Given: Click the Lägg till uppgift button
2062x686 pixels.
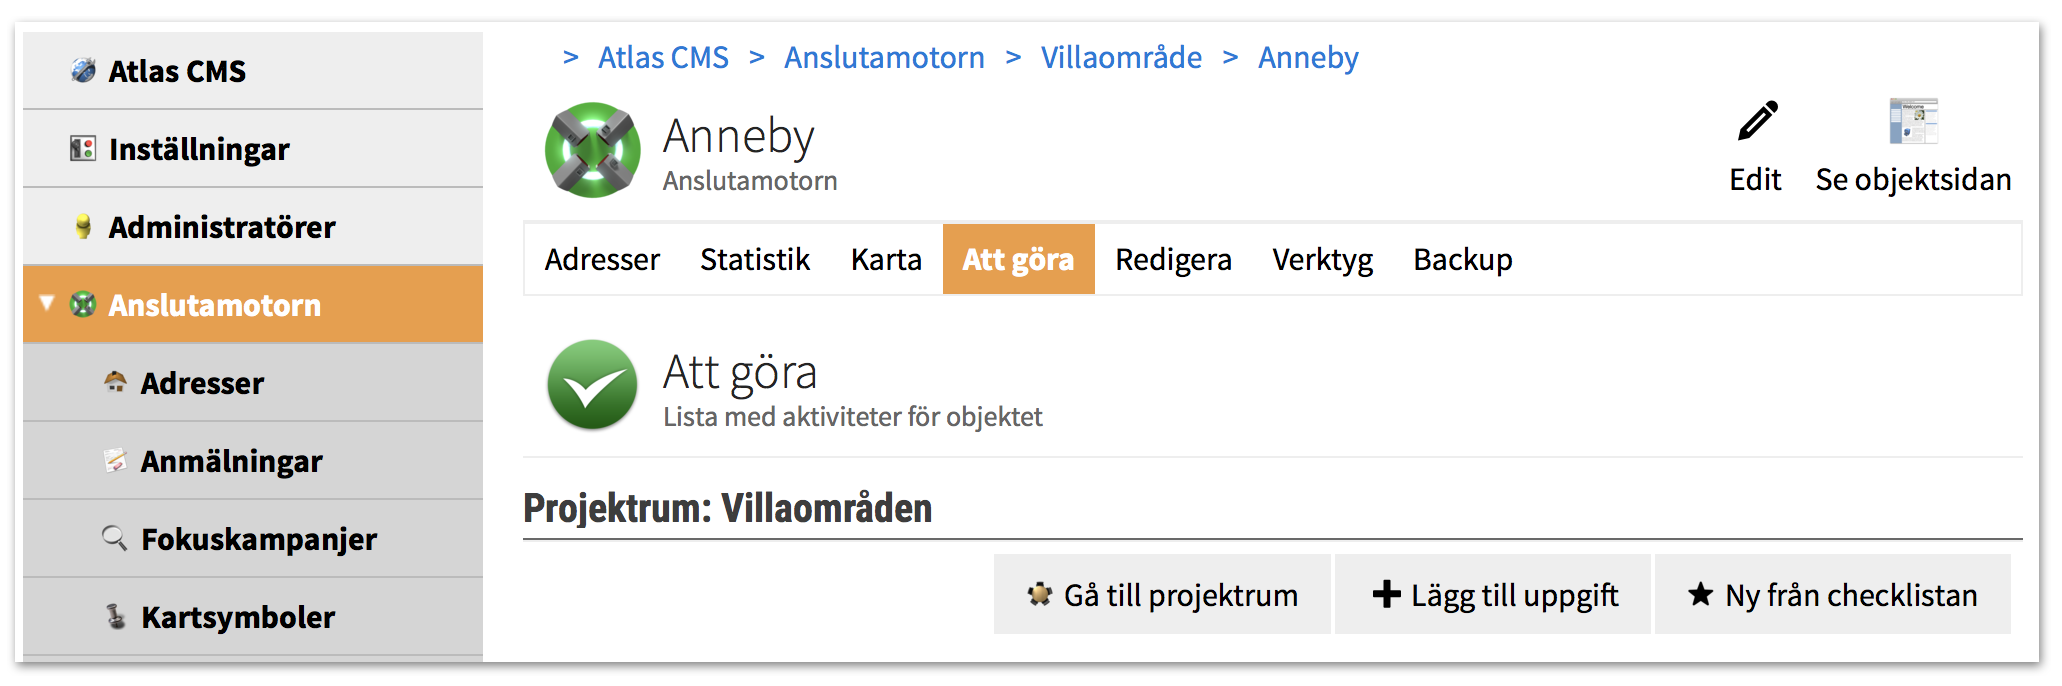Looking at the screenshot, I should click(1493, 594).
